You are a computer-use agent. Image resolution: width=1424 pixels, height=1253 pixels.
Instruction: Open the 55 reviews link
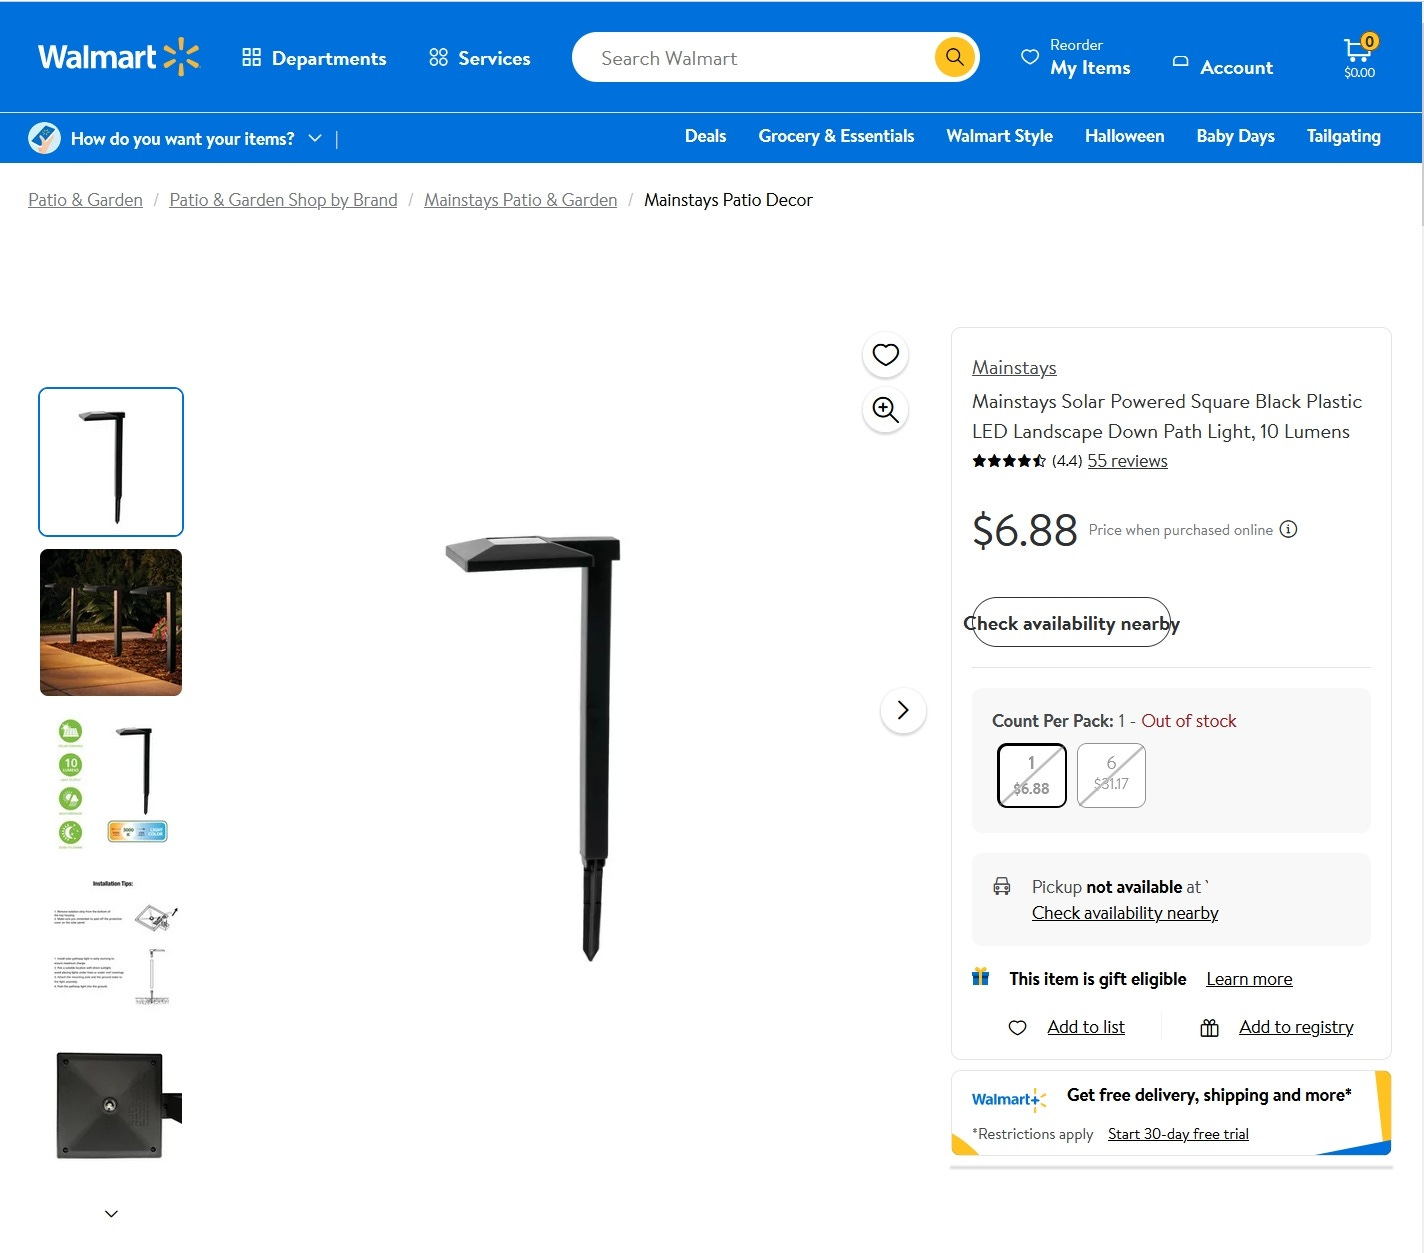click(x=1127, y=460)
